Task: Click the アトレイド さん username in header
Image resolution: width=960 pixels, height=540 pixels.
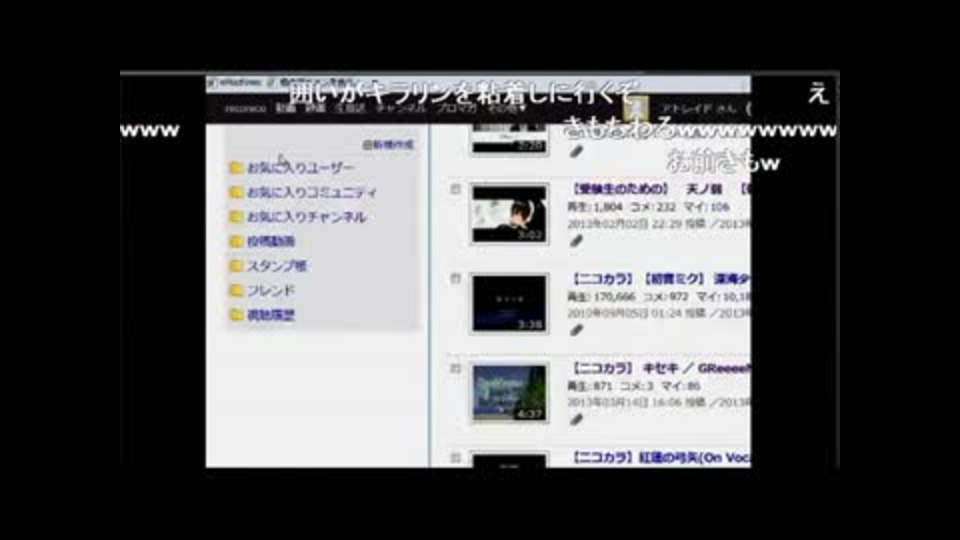Action: [x=698, y=109]
